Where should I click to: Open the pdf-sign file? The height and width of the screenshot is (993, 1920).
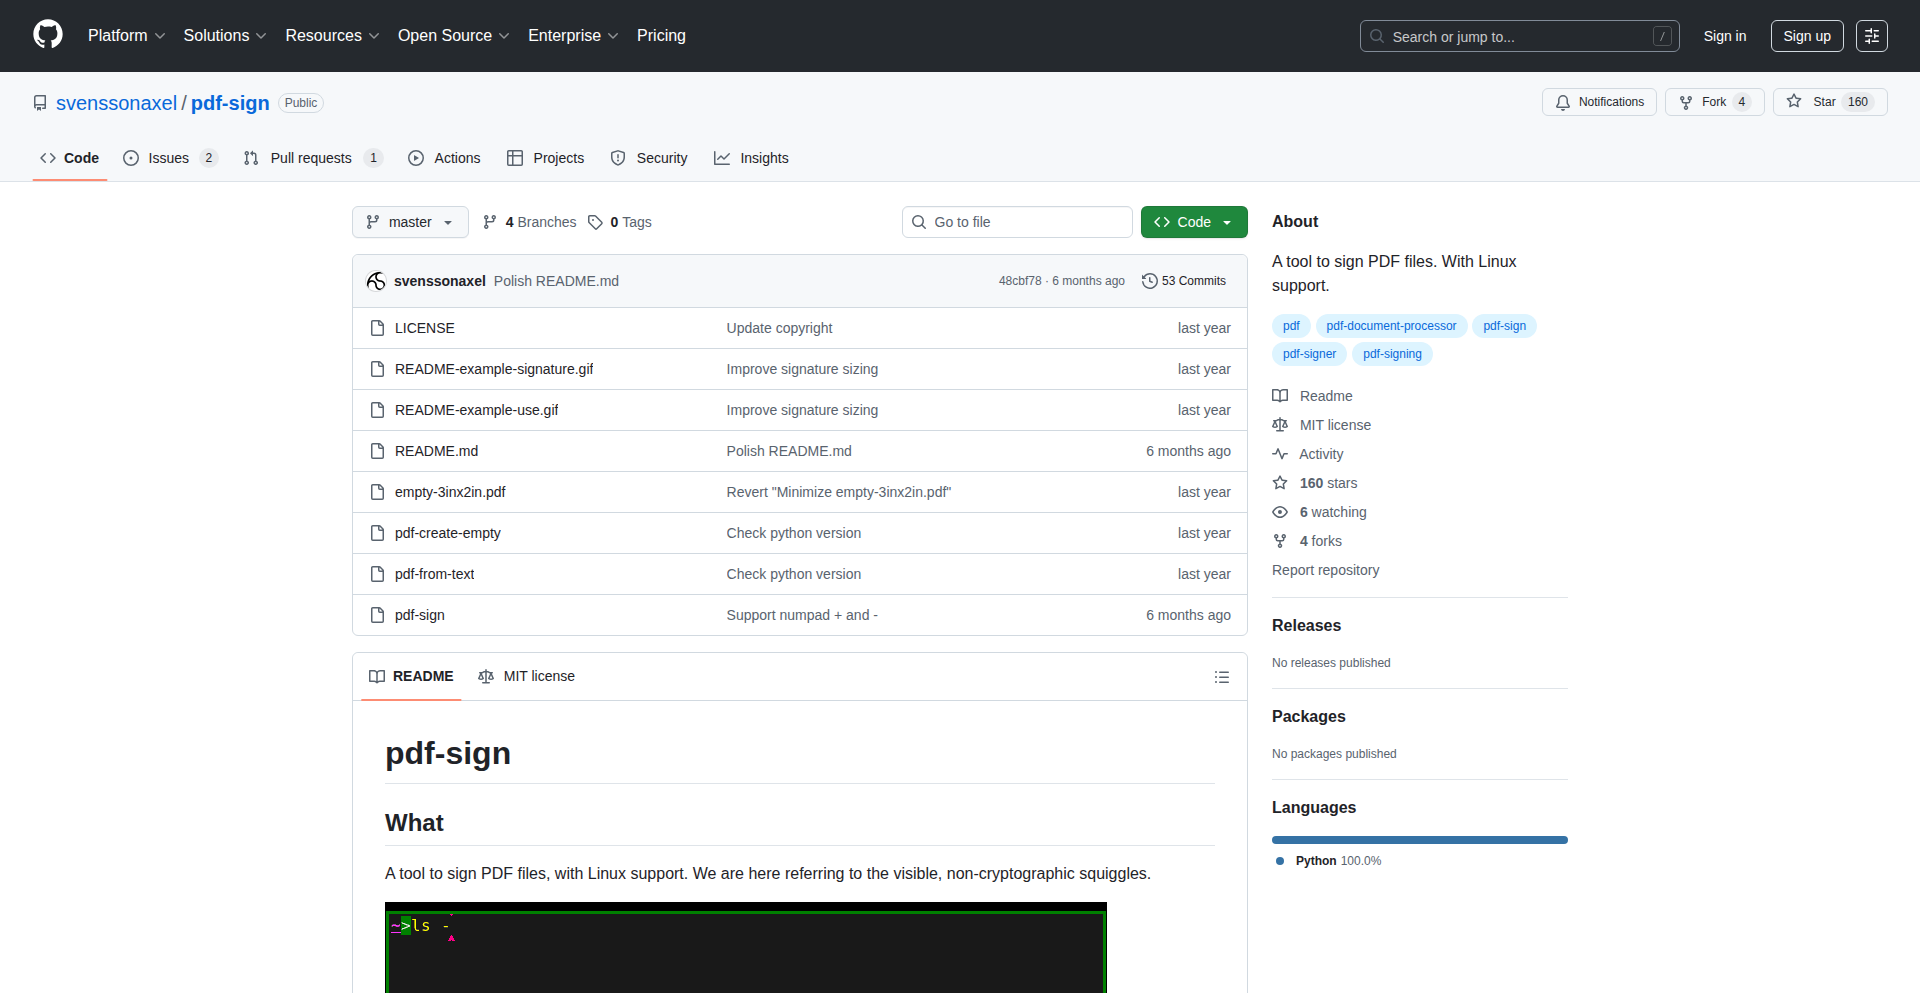[x=419, y=615]
